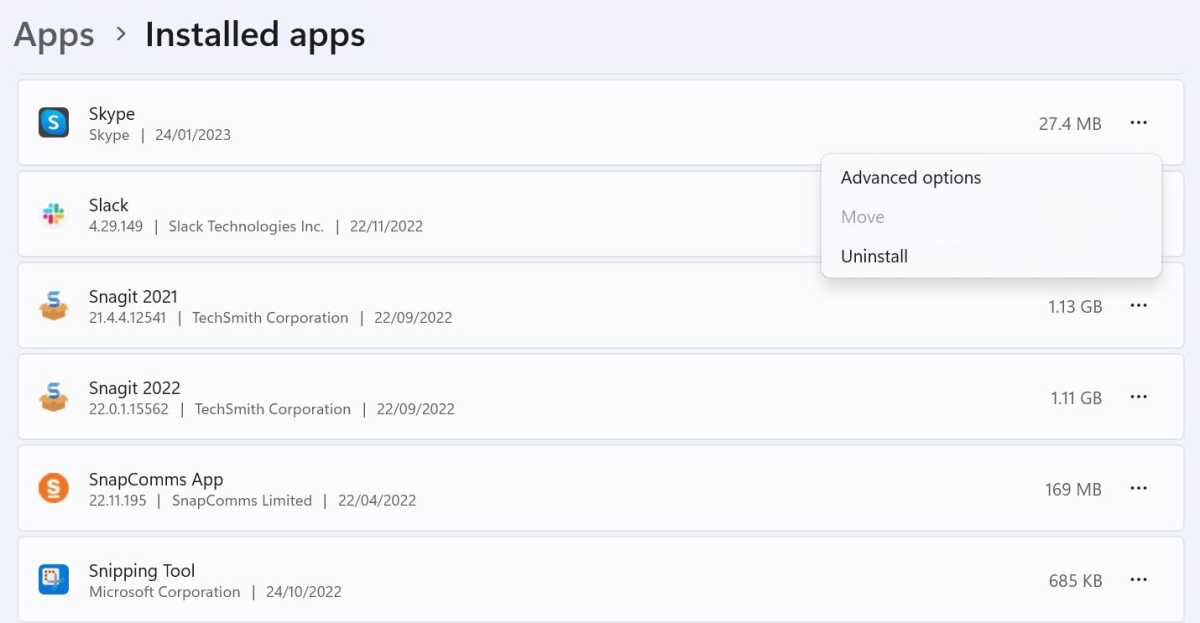Click the Installed apps breadcrumb heading
1200x623 pixels.
point(255,34)
